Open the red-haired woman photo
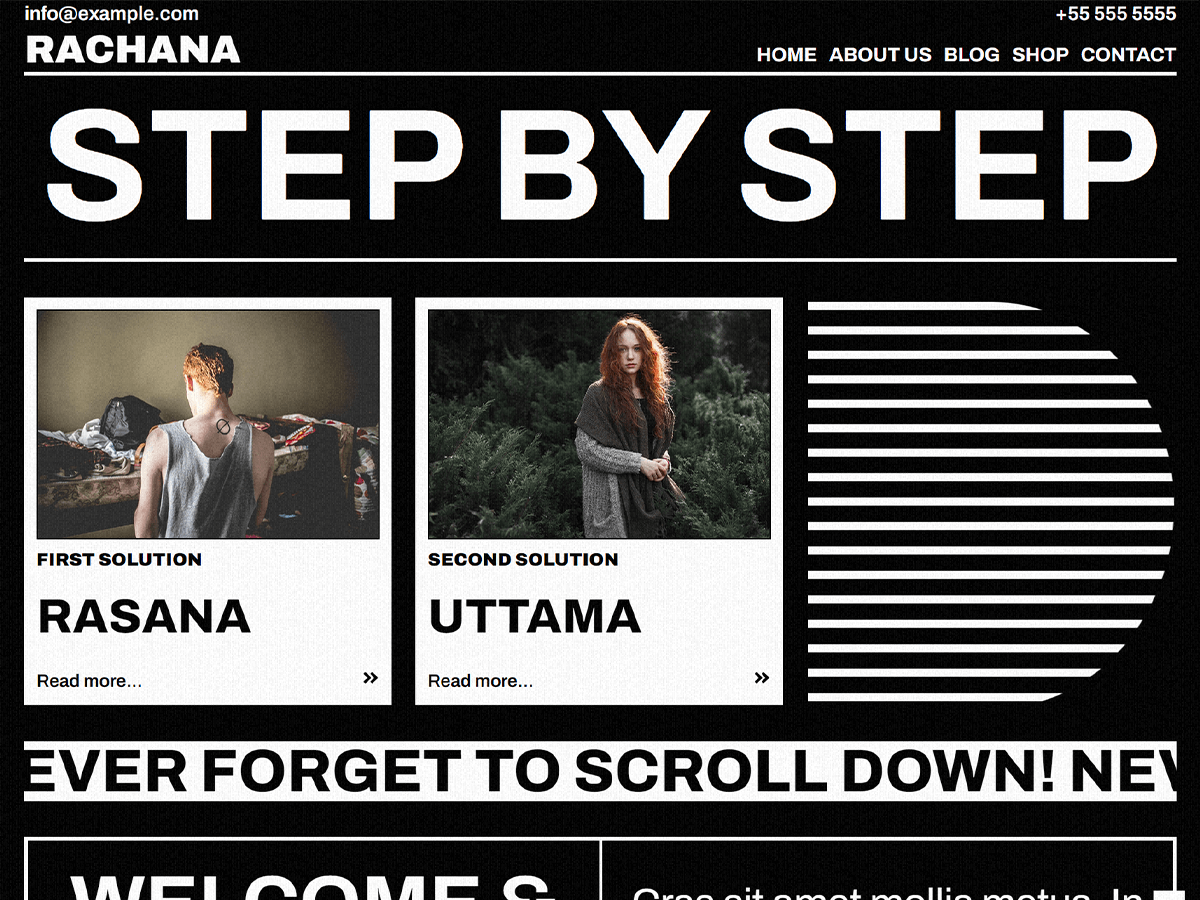The height and width of the screenshot is (900, 1200). [x=599, y=424]
